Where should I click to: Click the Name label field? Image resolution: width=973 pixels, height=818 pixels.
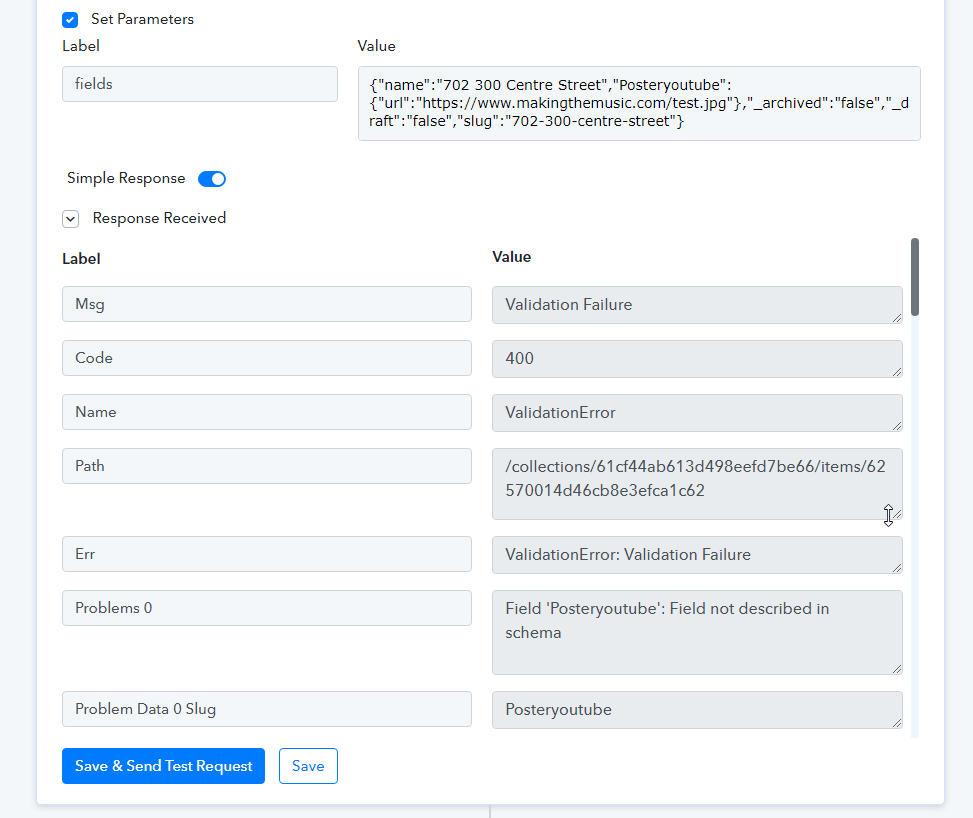click(x=267, y=412)
